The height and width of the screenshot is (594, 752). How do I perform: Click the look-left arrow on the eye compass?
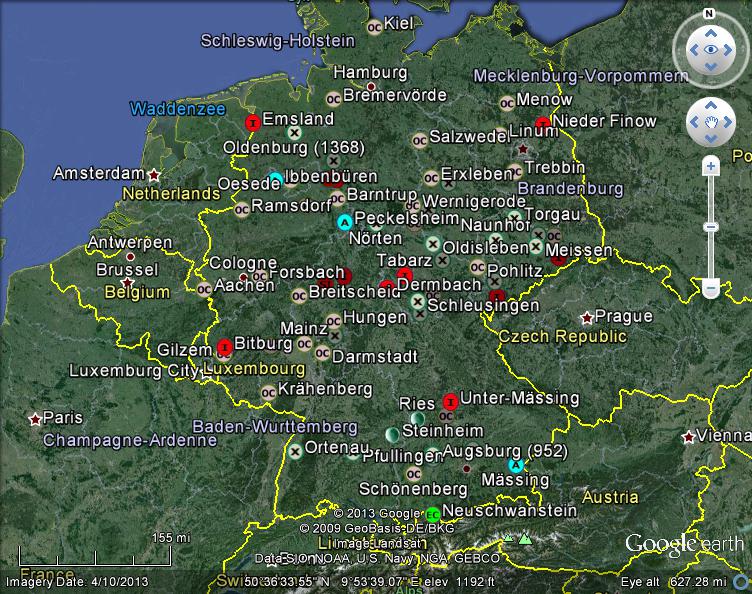694,50
